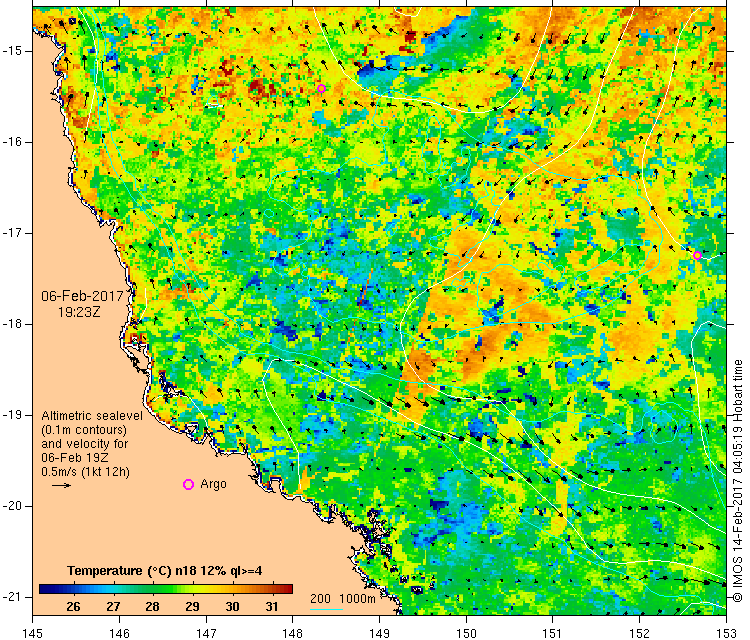Click the longitude label '146'
The width and height of the screenshot is (750, 640).
point(119,633)
